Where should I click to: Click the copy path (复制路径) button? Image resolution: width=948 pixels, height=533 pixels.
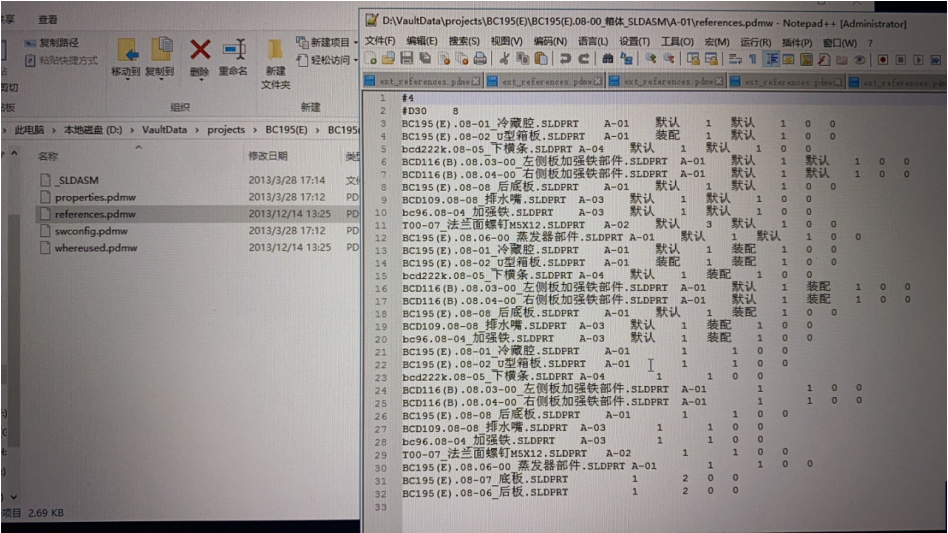click(50, 43)
